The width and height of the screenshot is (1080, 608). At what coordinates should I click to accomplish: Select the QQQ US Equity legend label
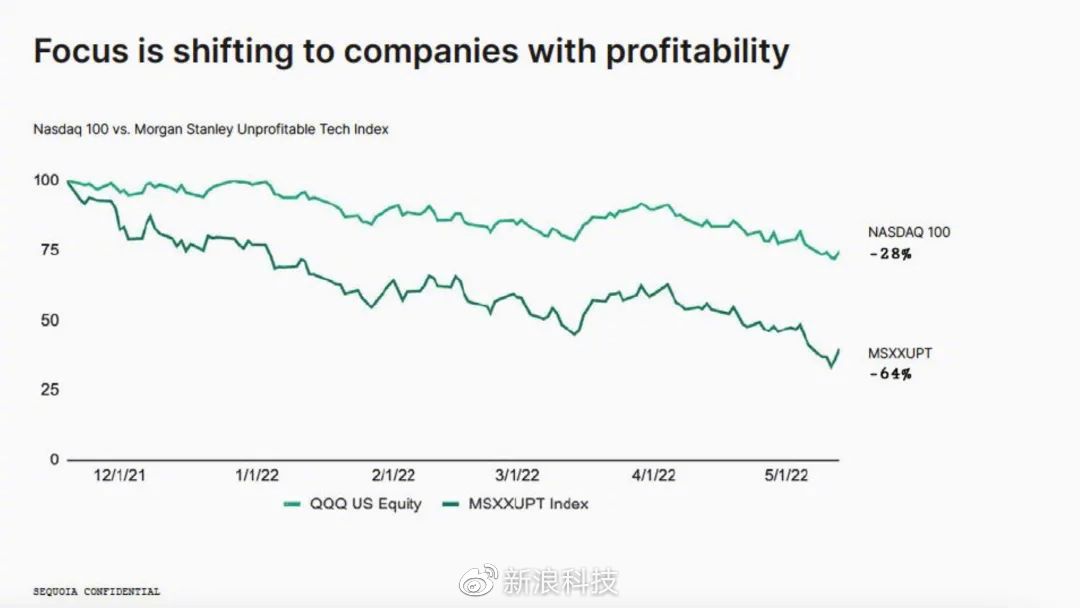click(364, 504)
